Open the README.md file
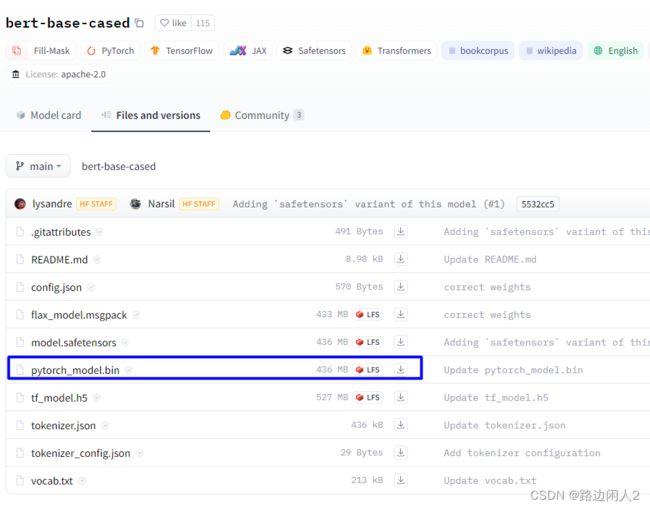The height and width of the screenshot is (508, 650). [x=59, y=260]
